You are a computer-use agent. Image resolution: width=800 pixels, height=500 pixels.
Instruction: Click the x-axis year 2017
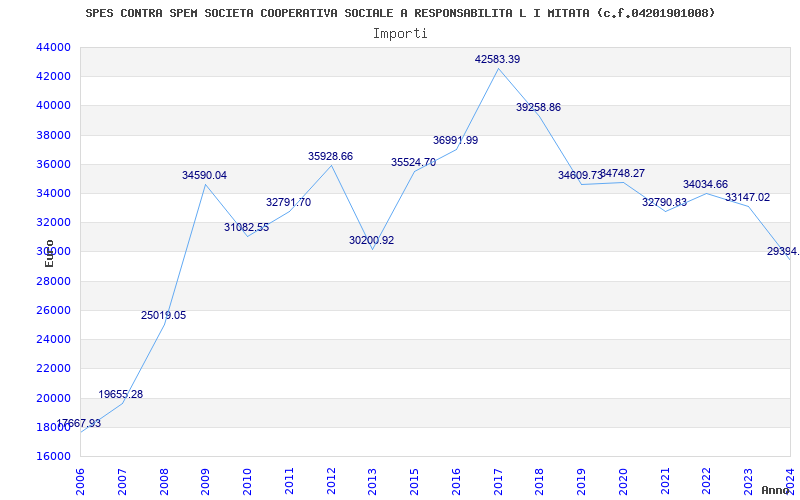pyautogui.click(x=498, y=482)
